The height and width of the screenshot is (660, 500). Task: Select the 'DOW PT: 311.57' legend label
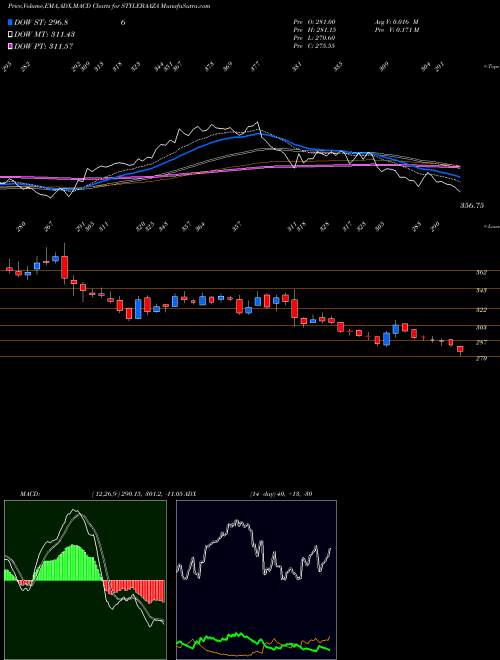pyautogui.click(x=44, y=46)
